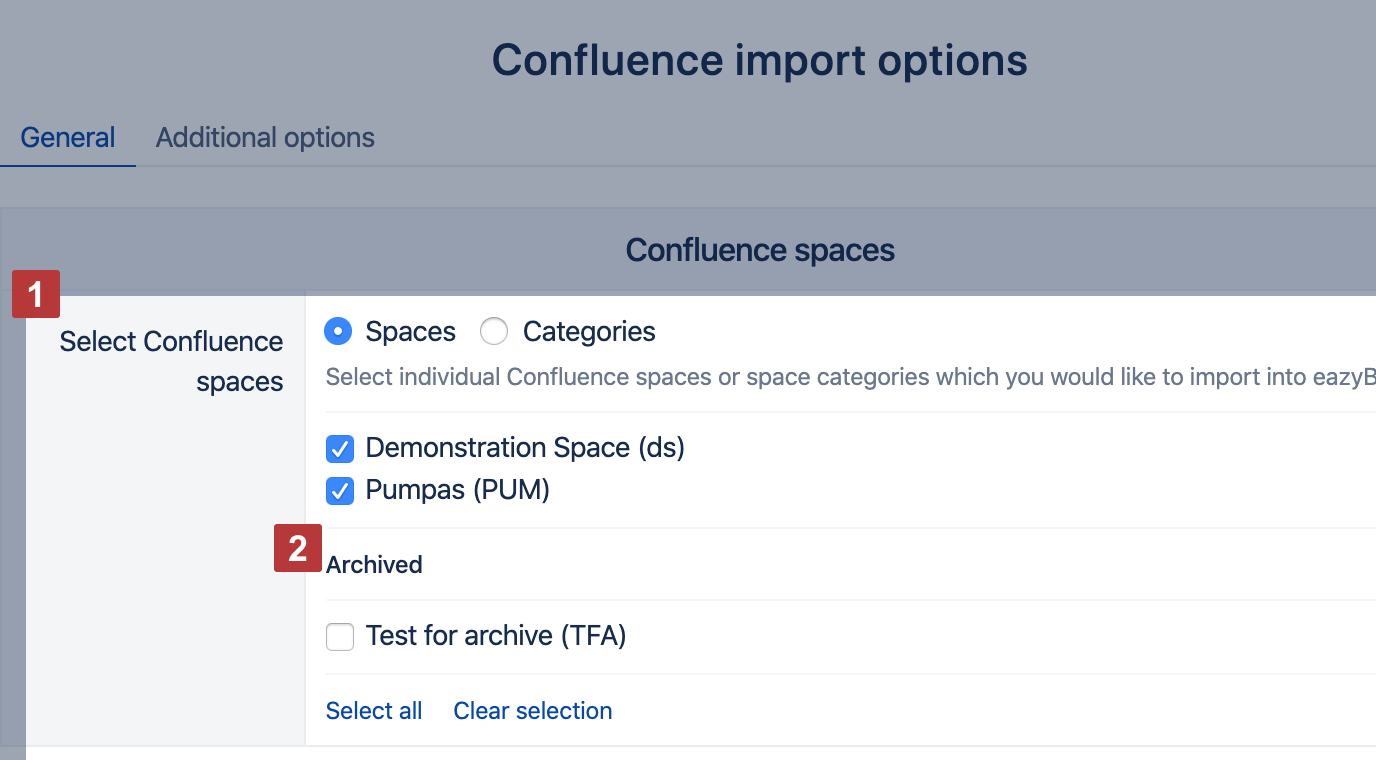1376x760 pixels.
Task: Click the Archived section heading
Action: pyautogui.click(x=374, y=565)
